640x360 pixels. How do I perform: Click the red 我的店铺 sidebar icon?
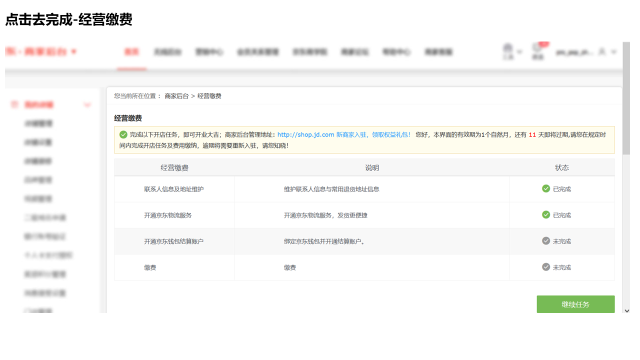[x=14, y=104]
